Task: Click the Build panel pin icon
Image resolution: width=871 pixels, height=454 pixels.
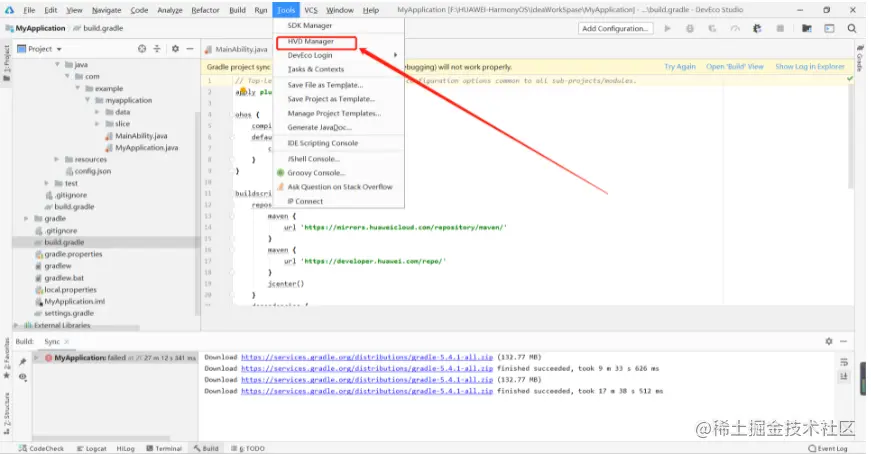Action: click(22, 362)
